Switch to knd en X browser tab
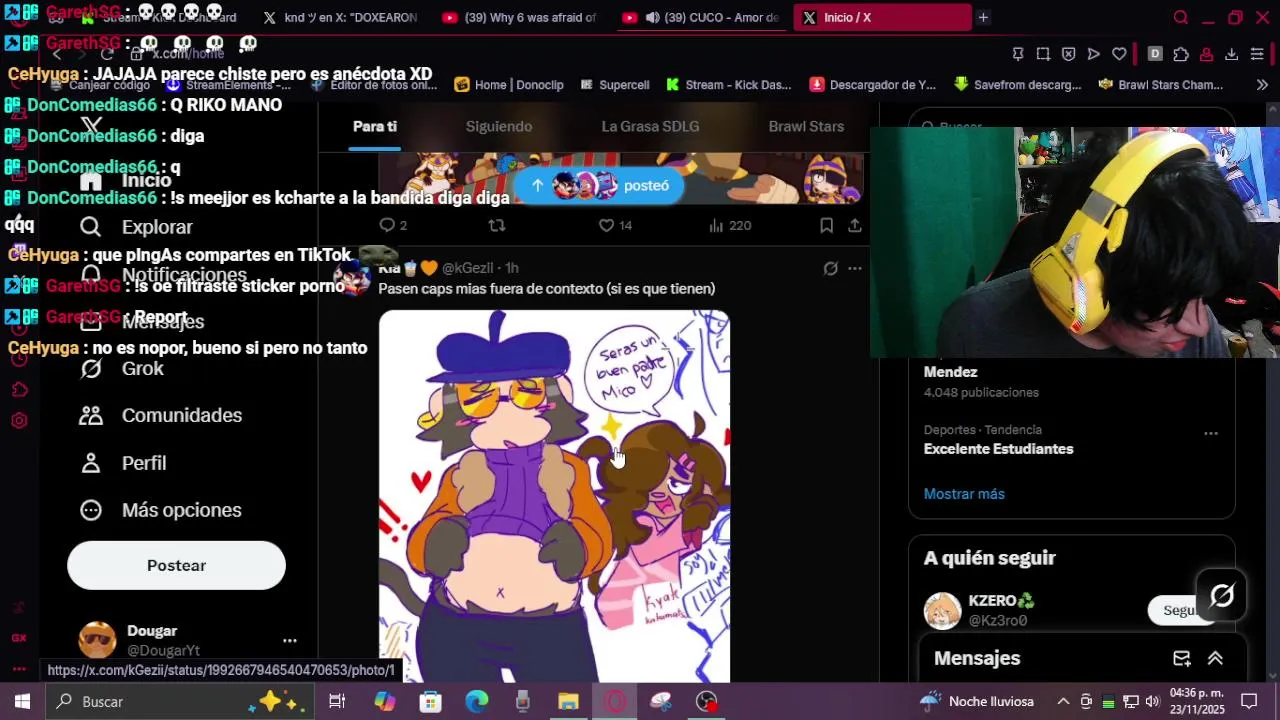 pyautogui.click(x=340, y=17)
